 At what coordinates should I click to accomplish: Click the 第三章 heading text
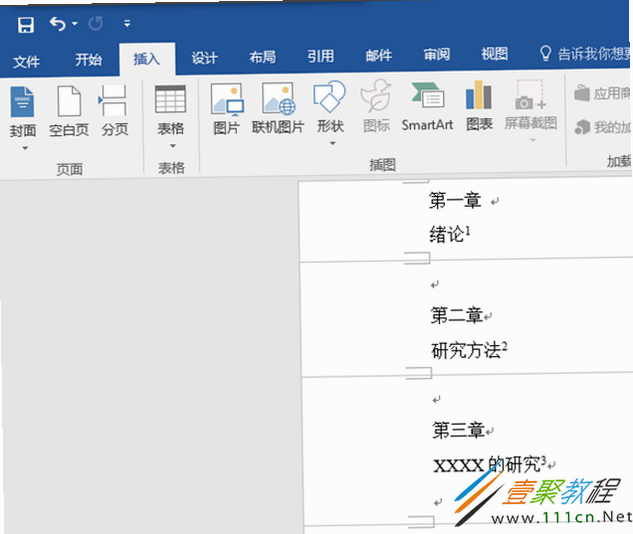point(459,430)
